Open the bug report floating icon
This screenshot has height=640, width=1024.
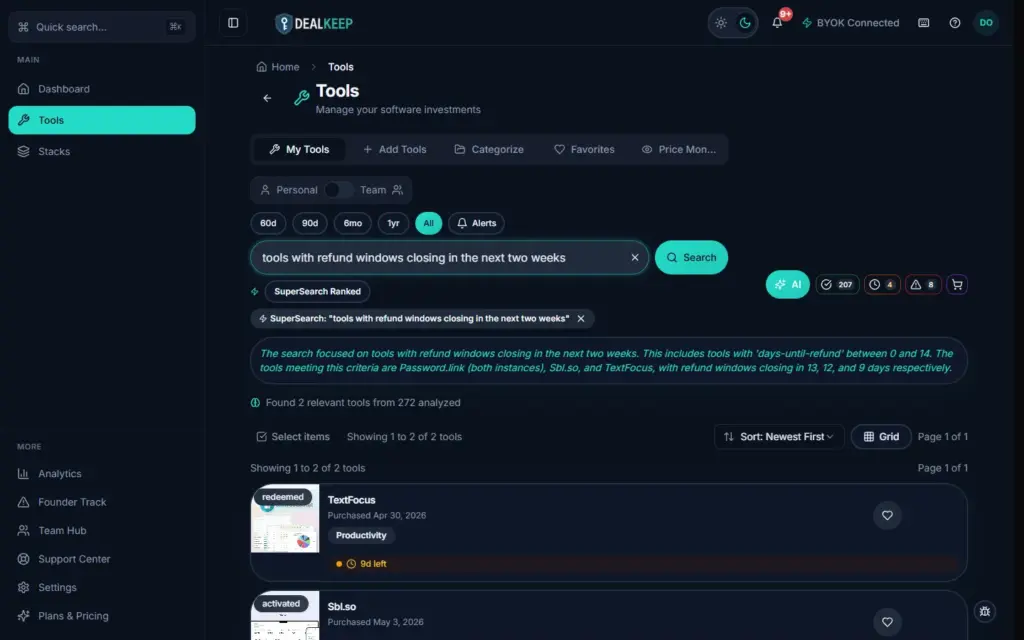pos(985,611)
